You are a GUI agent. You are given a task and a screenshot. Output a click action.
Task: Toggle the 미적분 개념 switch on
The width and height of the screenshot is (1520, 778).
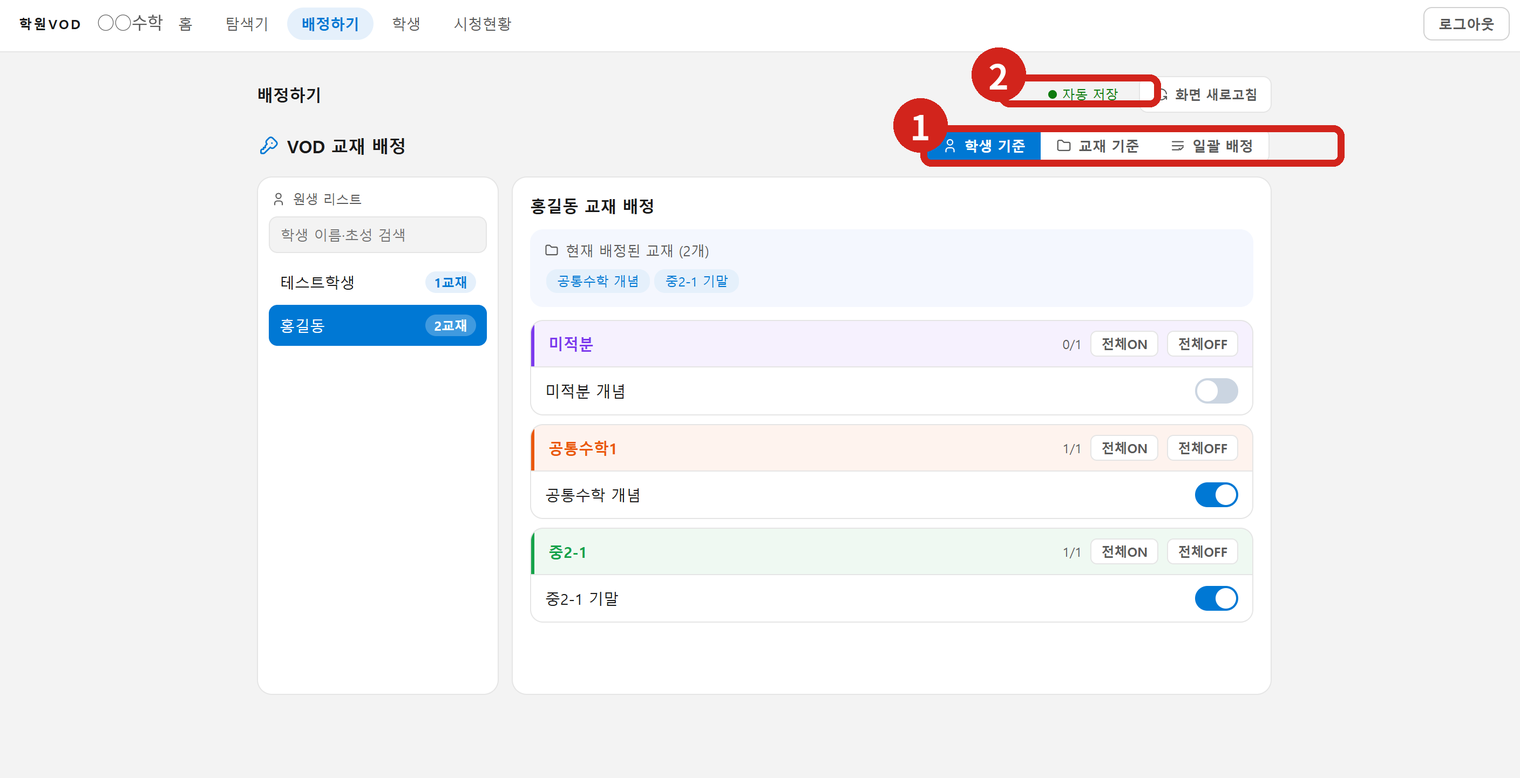[1216, 391]
